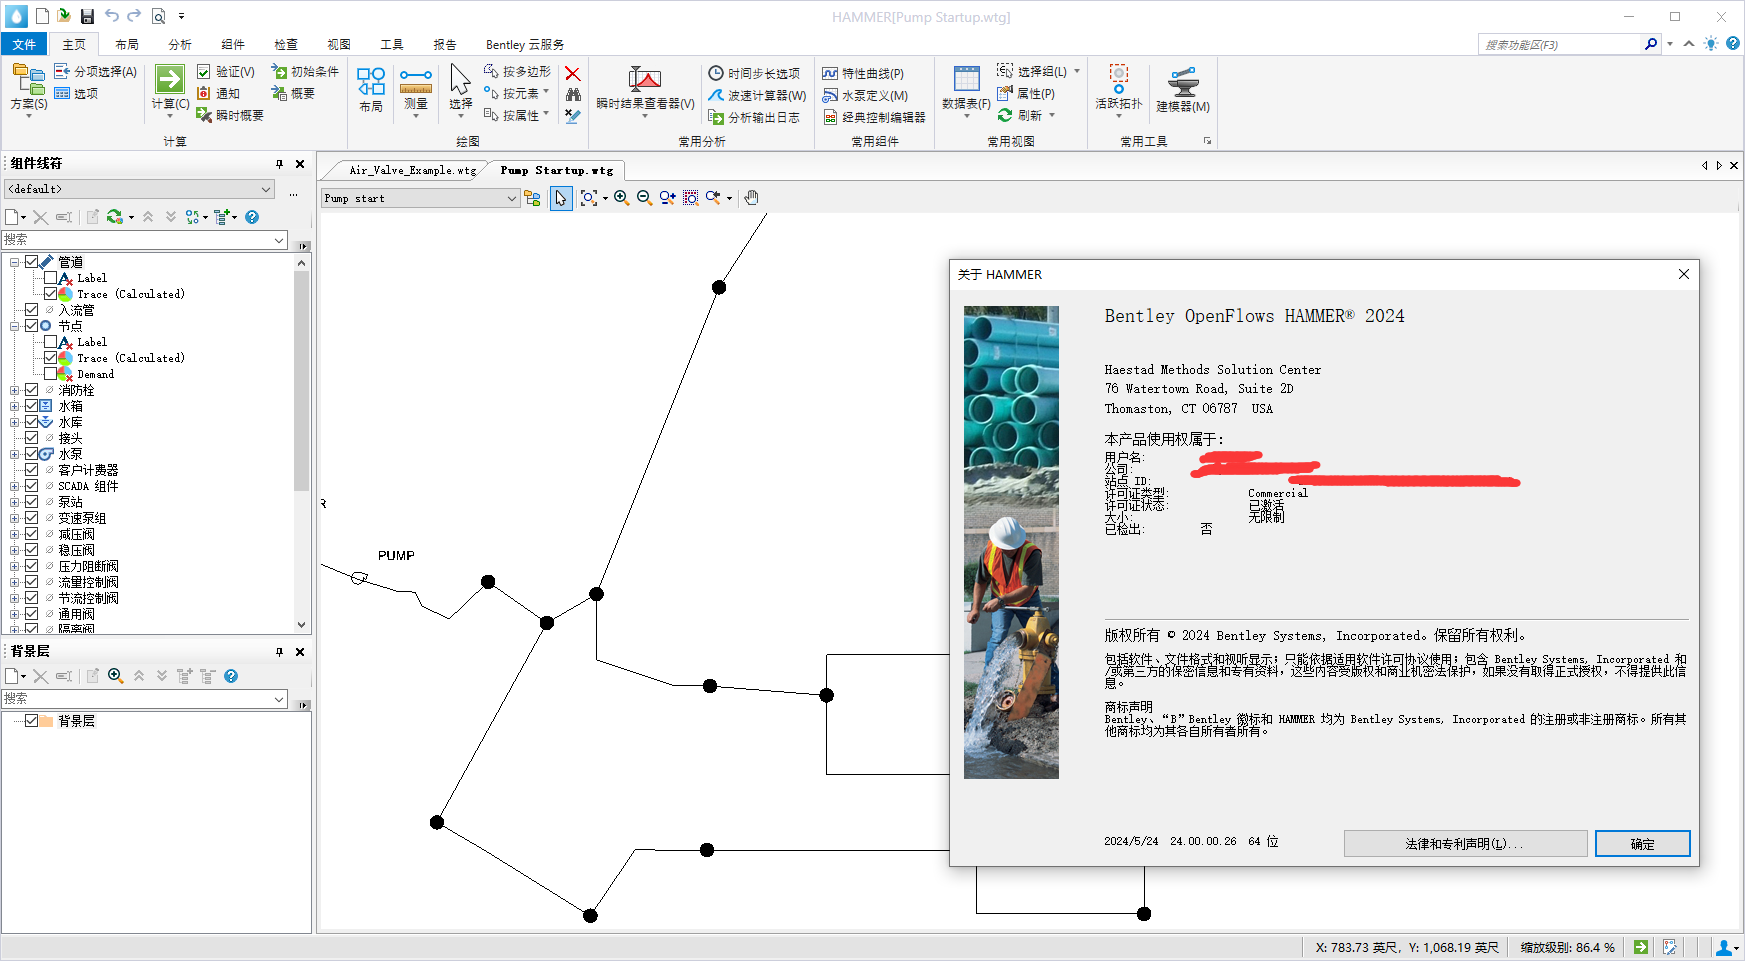Click the Layout (布局) ribbon icon
The image size is (1745, 961).
pyautogui.click(x=371, y=82)
